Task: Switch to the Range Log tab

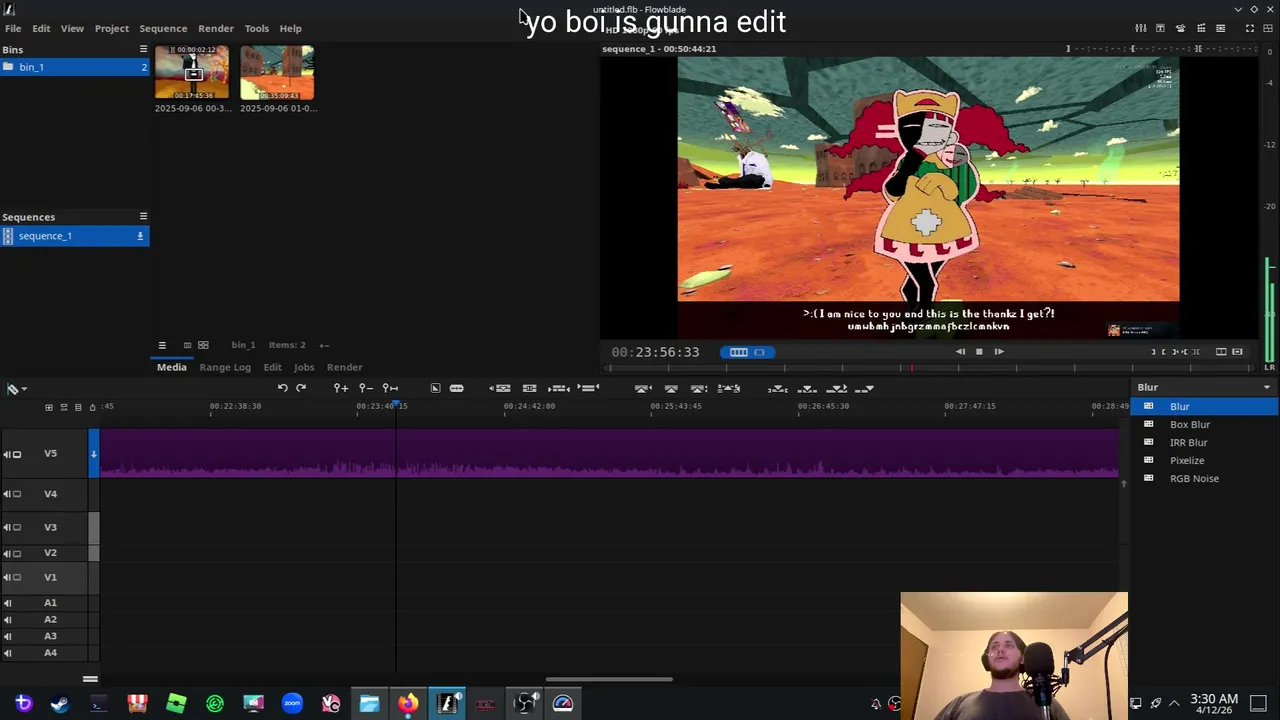Action: click(225, 367)
